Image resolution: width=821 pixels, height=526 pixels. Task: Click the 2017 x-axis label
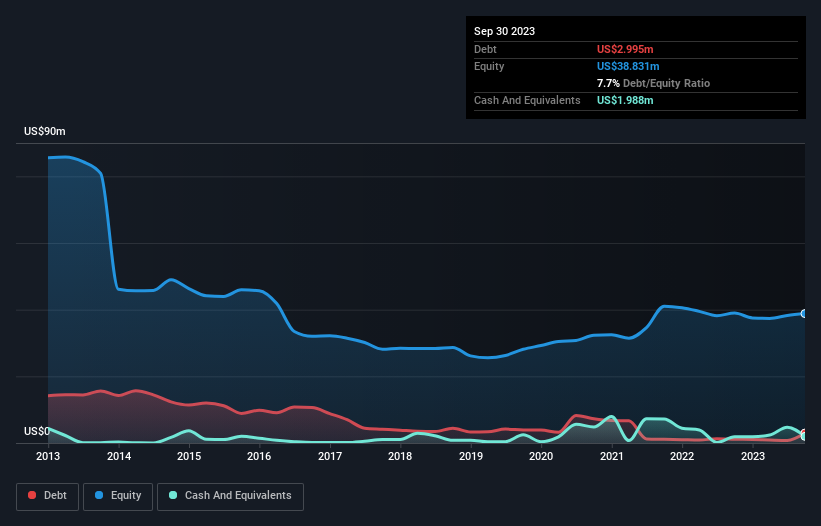point(330,456)
